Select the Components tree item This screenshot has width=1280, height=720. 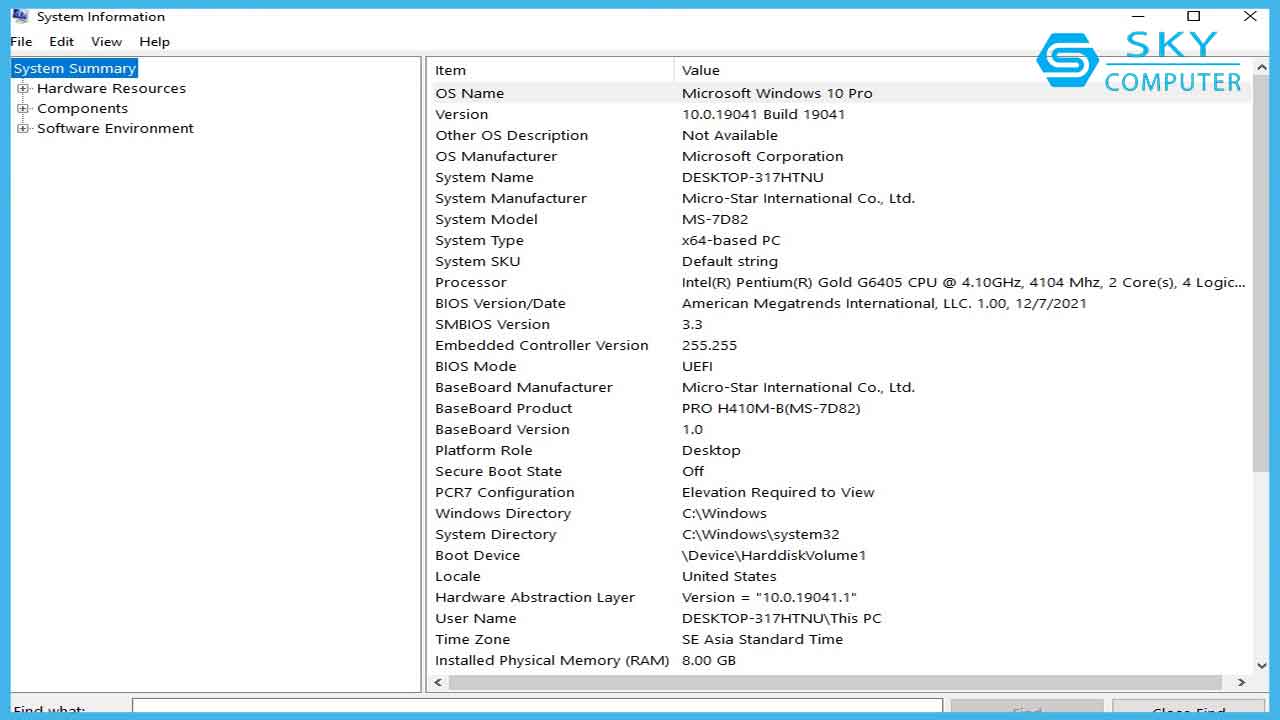point(82,108)
